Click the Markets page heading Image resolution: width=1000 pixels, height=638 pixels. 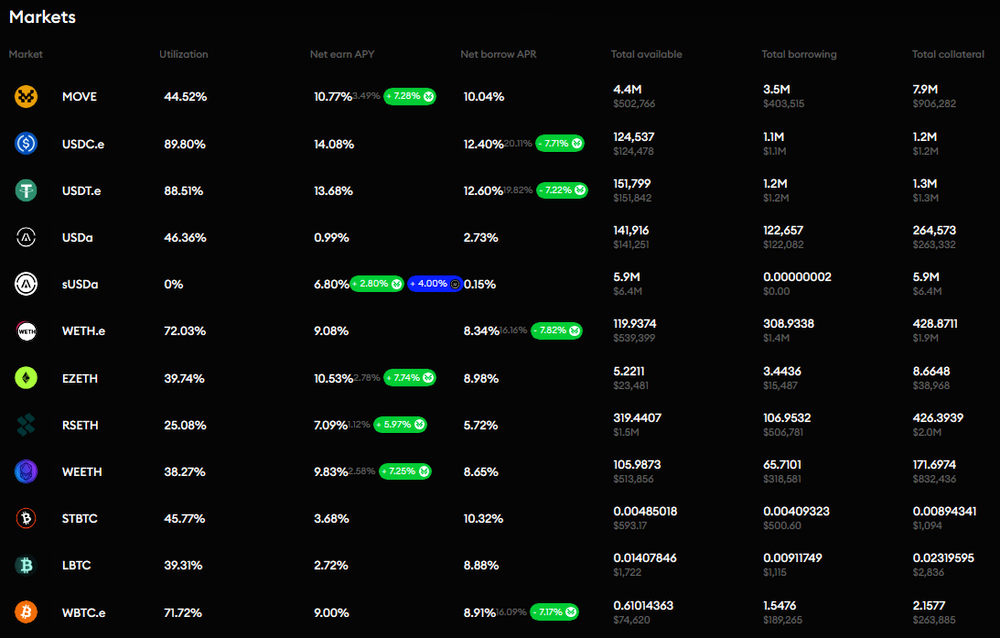(x=41, y=16)
